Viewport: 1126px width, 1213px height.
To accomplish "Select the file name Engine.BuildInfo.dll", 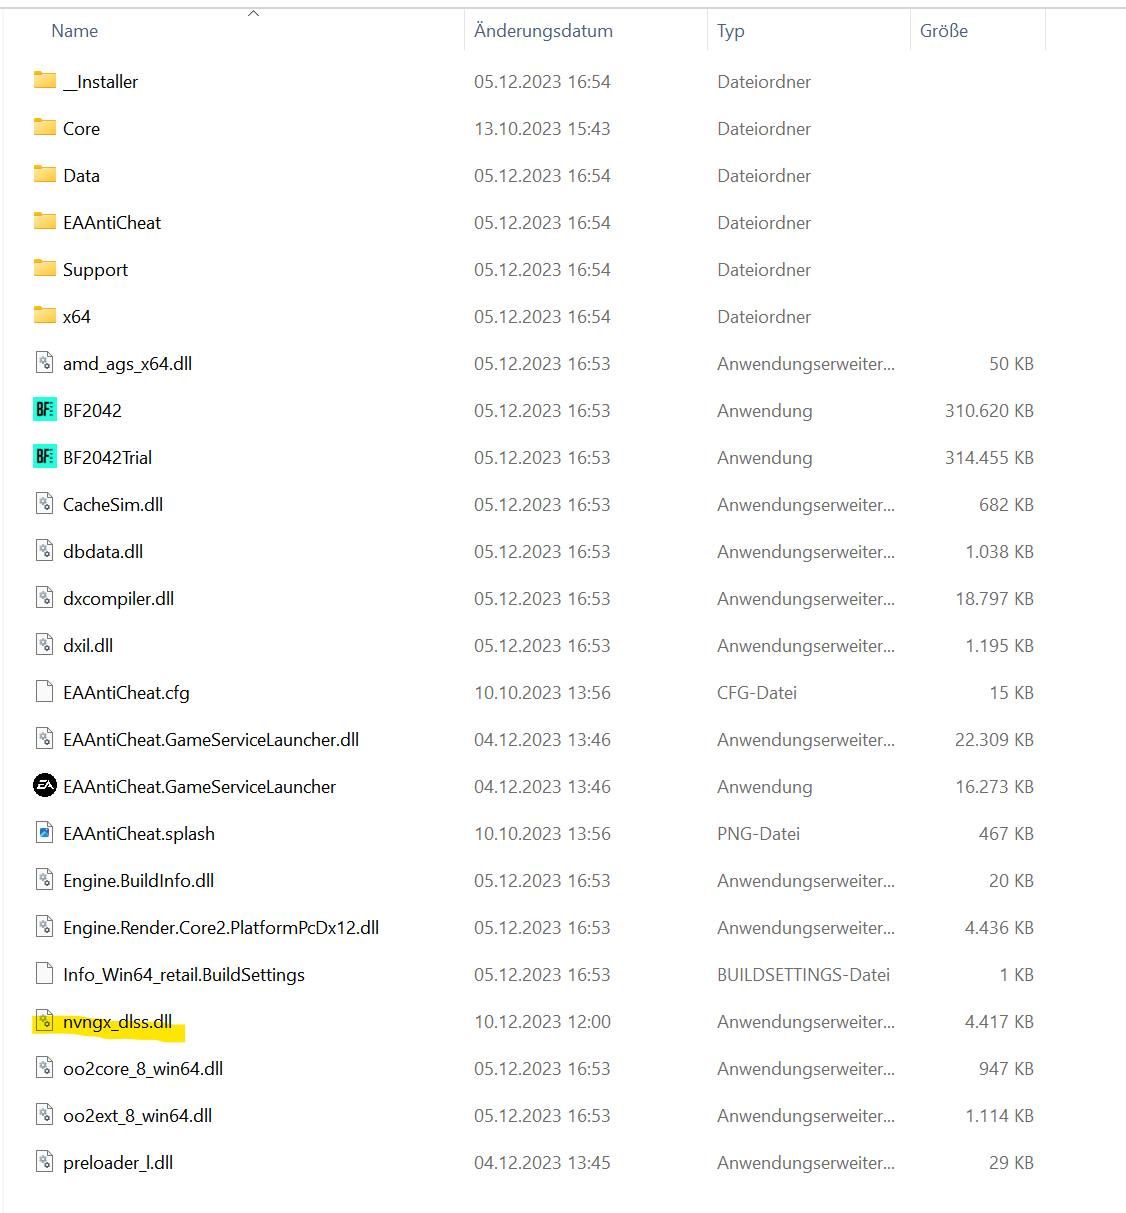I will tap(138, 881).
